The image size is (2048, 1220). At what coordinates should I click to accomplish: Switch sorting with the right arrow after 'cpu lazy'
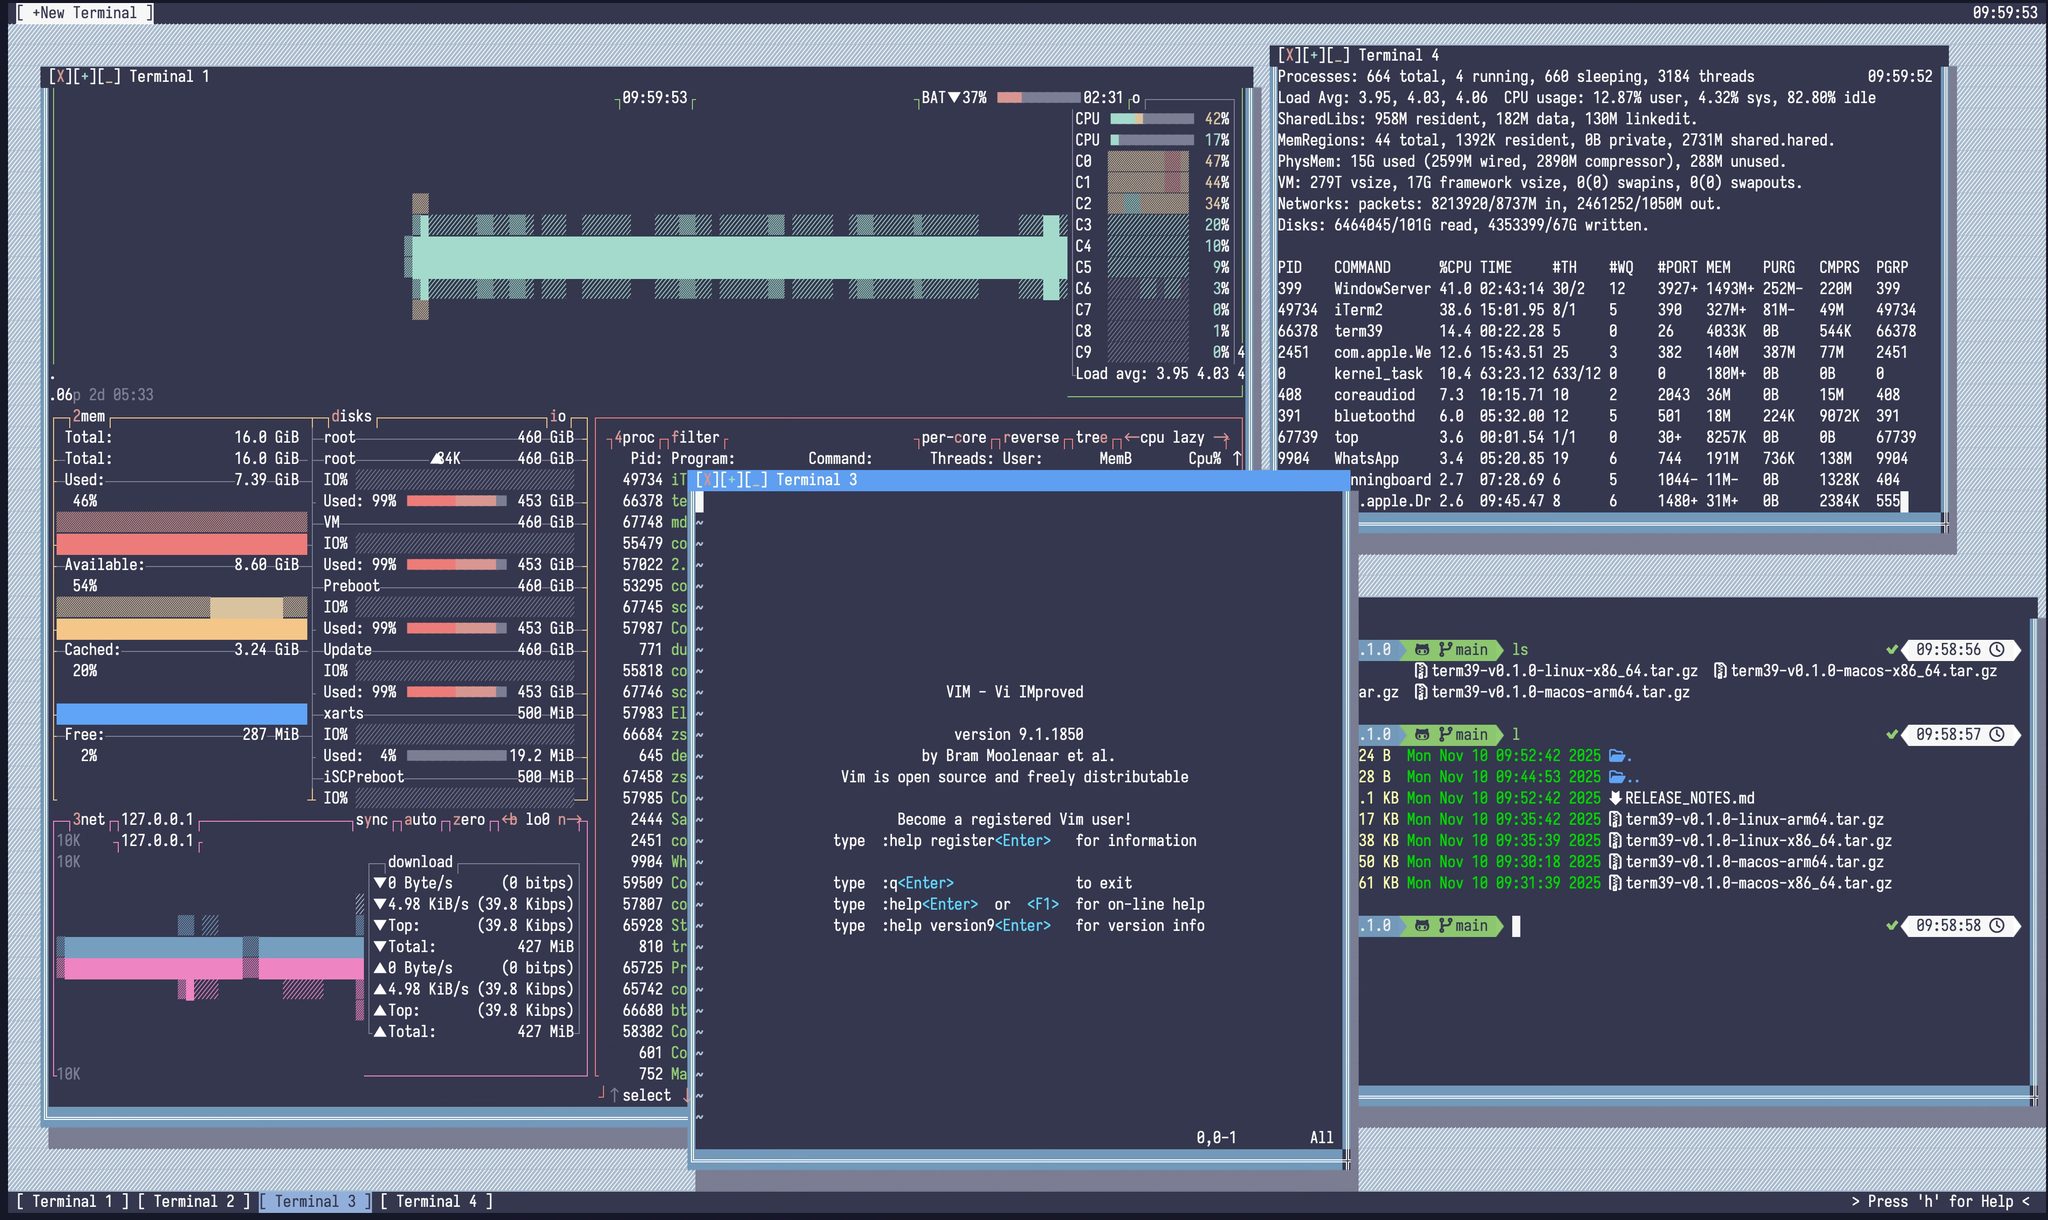[x=1221, y=437]
